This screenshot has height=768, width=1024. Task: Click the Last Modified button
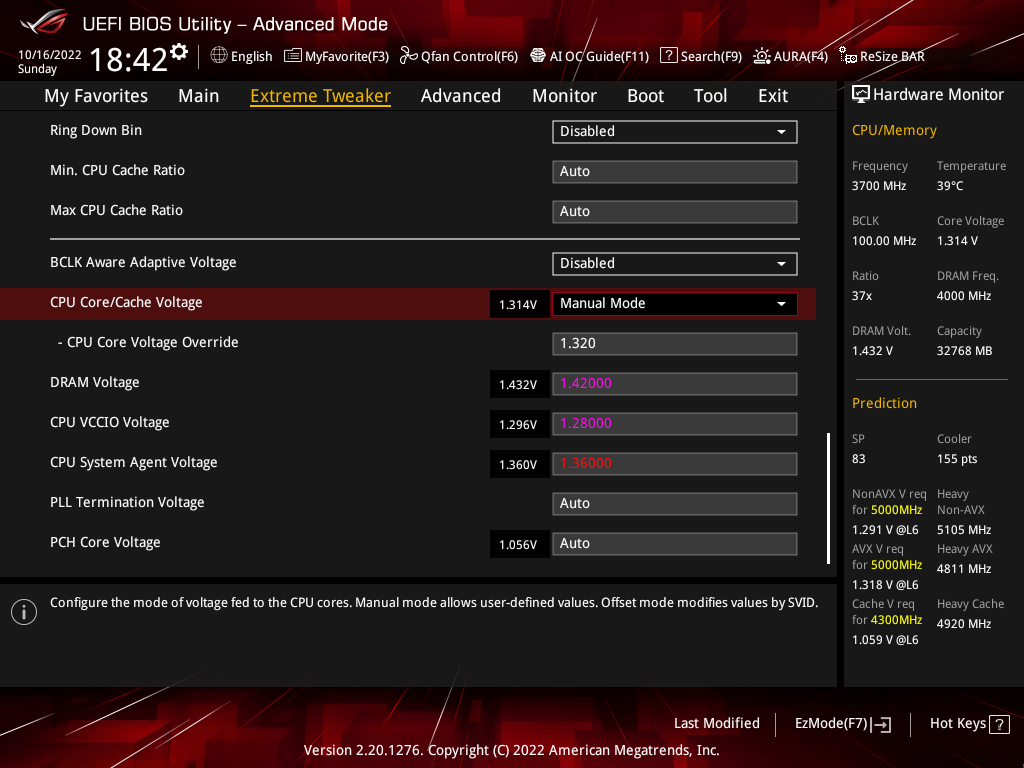(716, 723)
